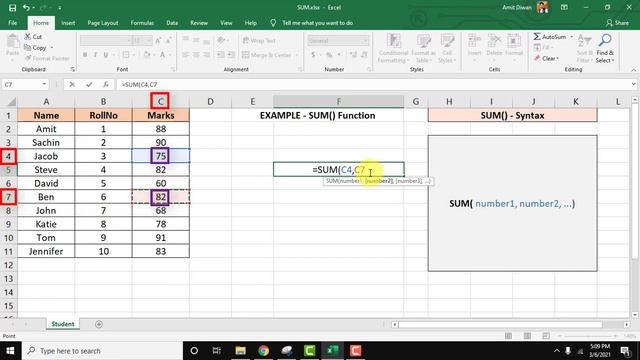Open the Font Color A picker

tap(162, 55)
